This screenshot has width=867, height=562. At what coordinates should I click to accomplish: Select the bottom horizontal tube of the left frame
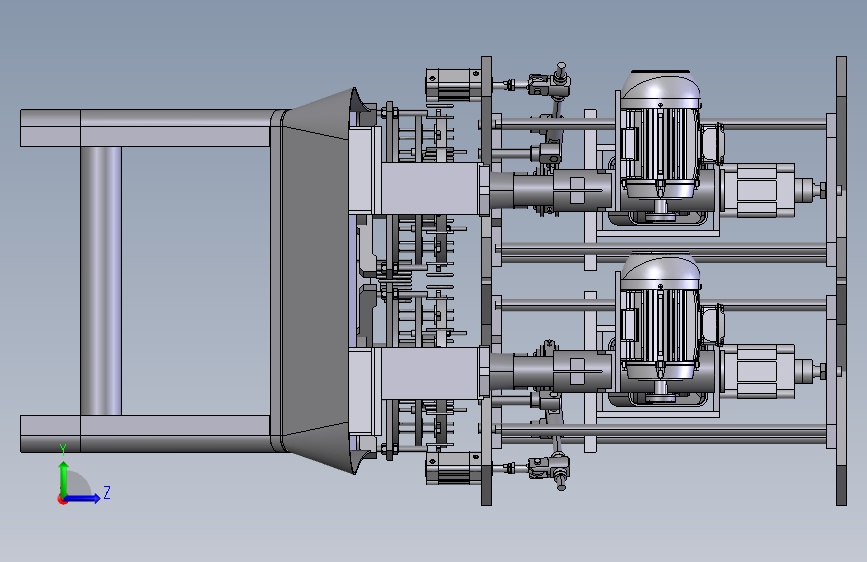(147, 434)
